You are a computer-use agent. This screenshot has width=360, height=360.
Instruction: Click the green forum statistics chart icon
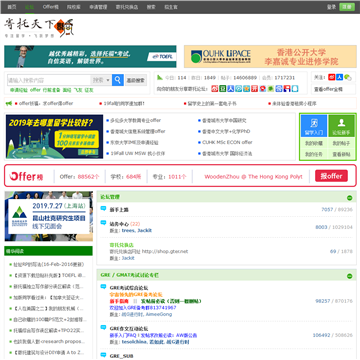(x=160, y=77)
